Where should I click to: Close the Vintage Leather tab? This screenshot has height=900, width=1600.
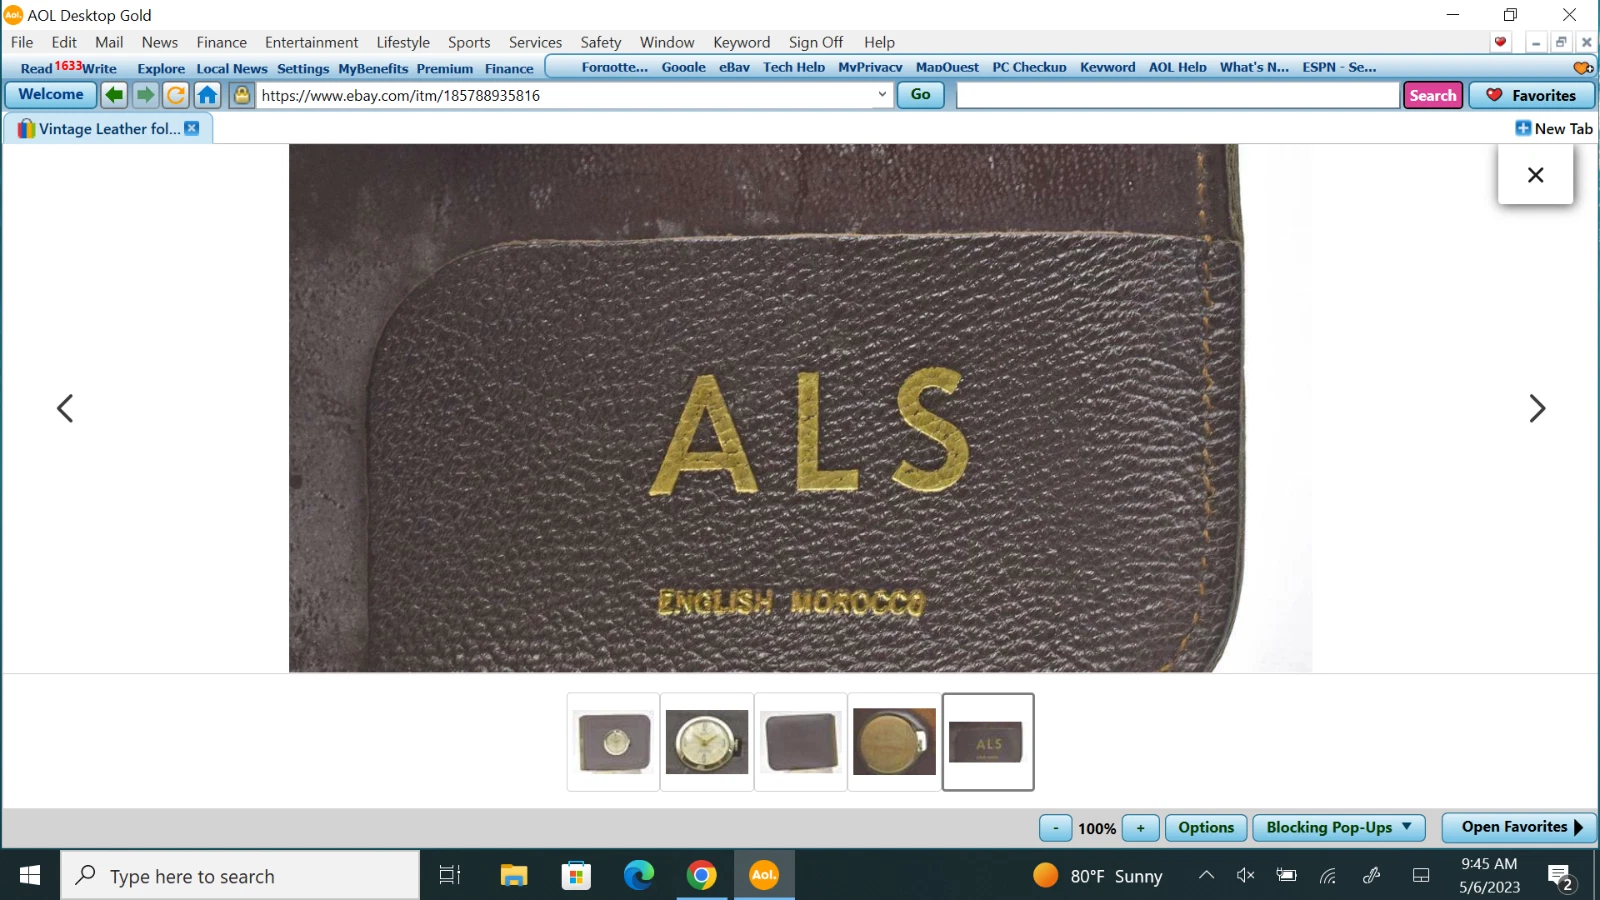tap(192, 128)
